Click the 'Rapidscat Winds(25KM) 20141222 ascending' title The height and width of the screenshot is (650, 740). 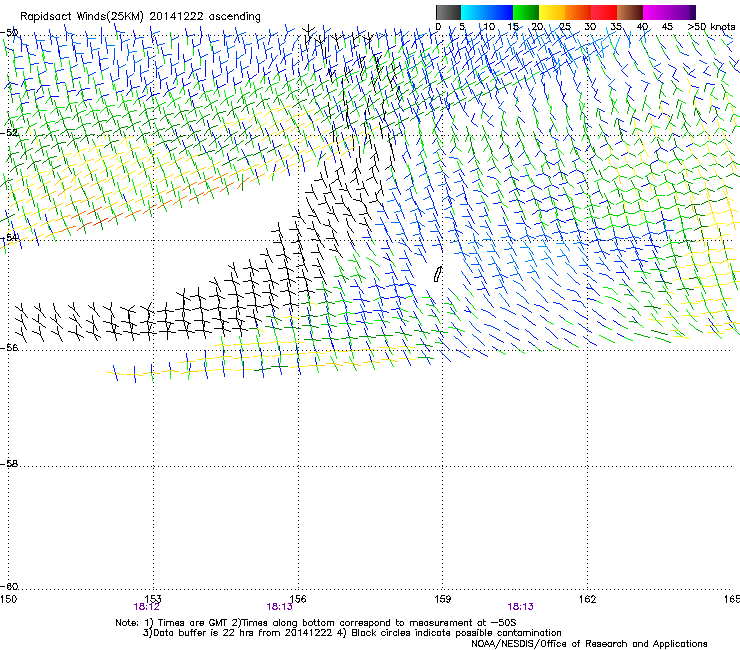pyautogui.click(x=140, y=17)
